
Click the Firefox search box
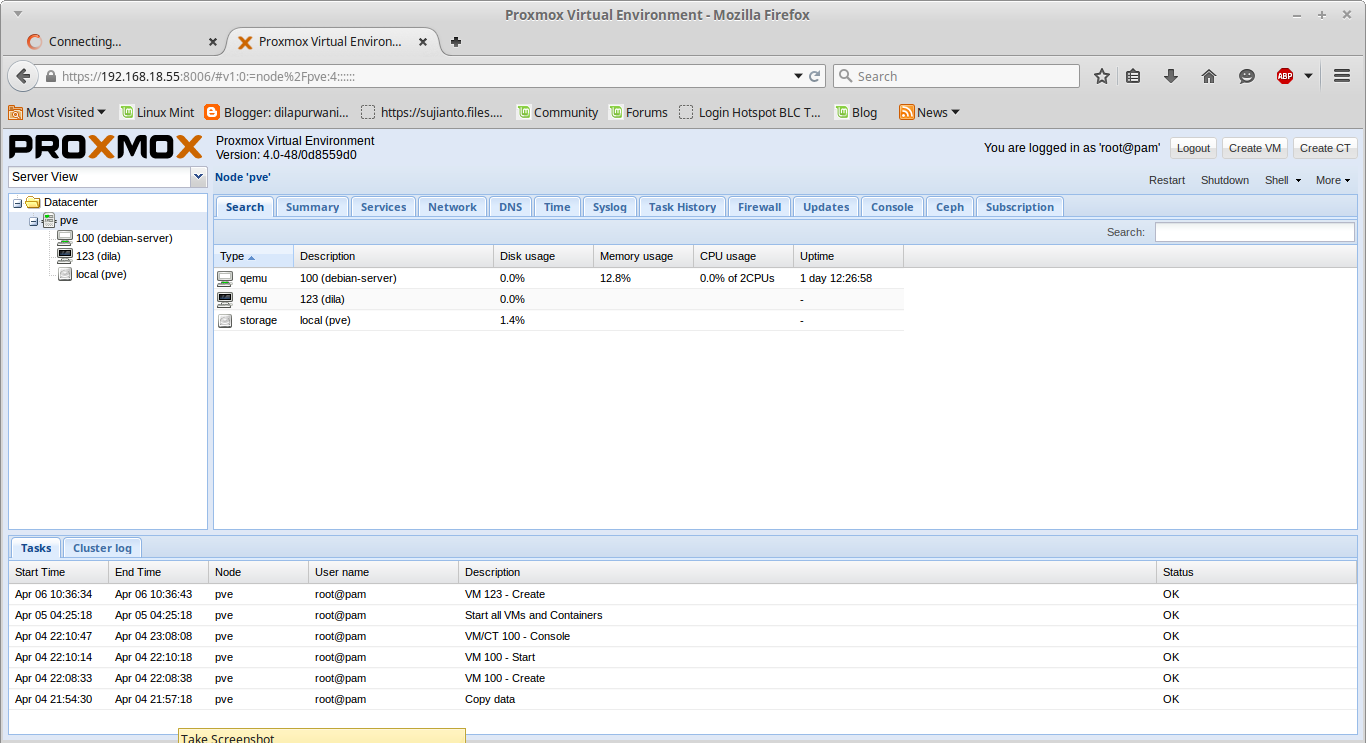point(956,76)
